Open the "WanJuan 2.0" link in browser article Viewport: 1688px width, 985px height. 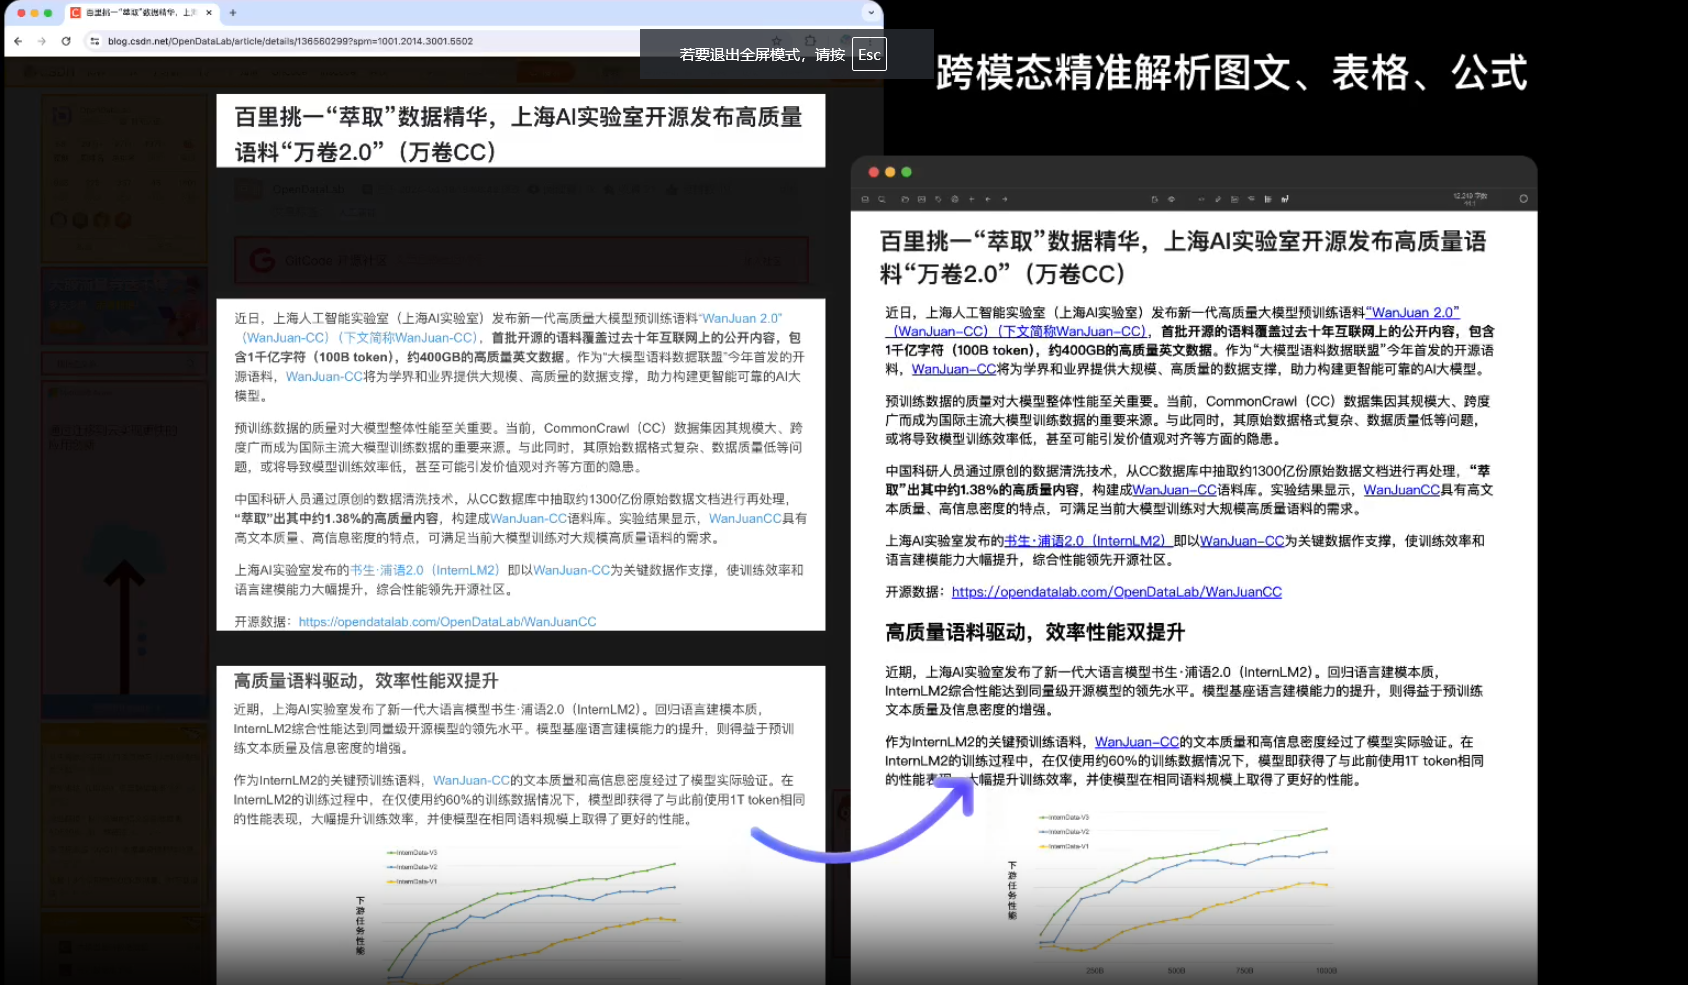coord(741,318)
